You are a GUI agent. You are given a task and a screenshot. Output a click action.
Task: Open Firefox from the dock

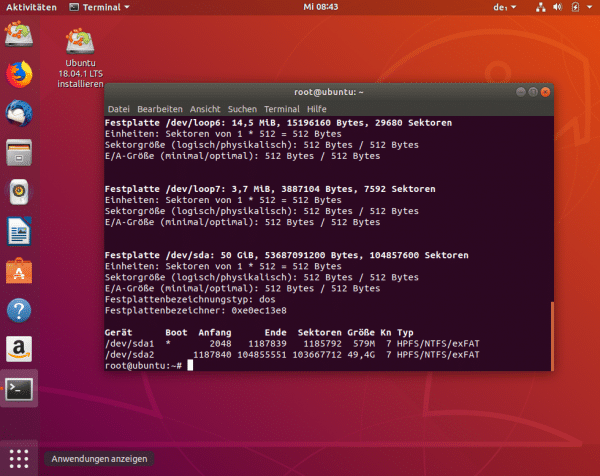click(17, 75)
